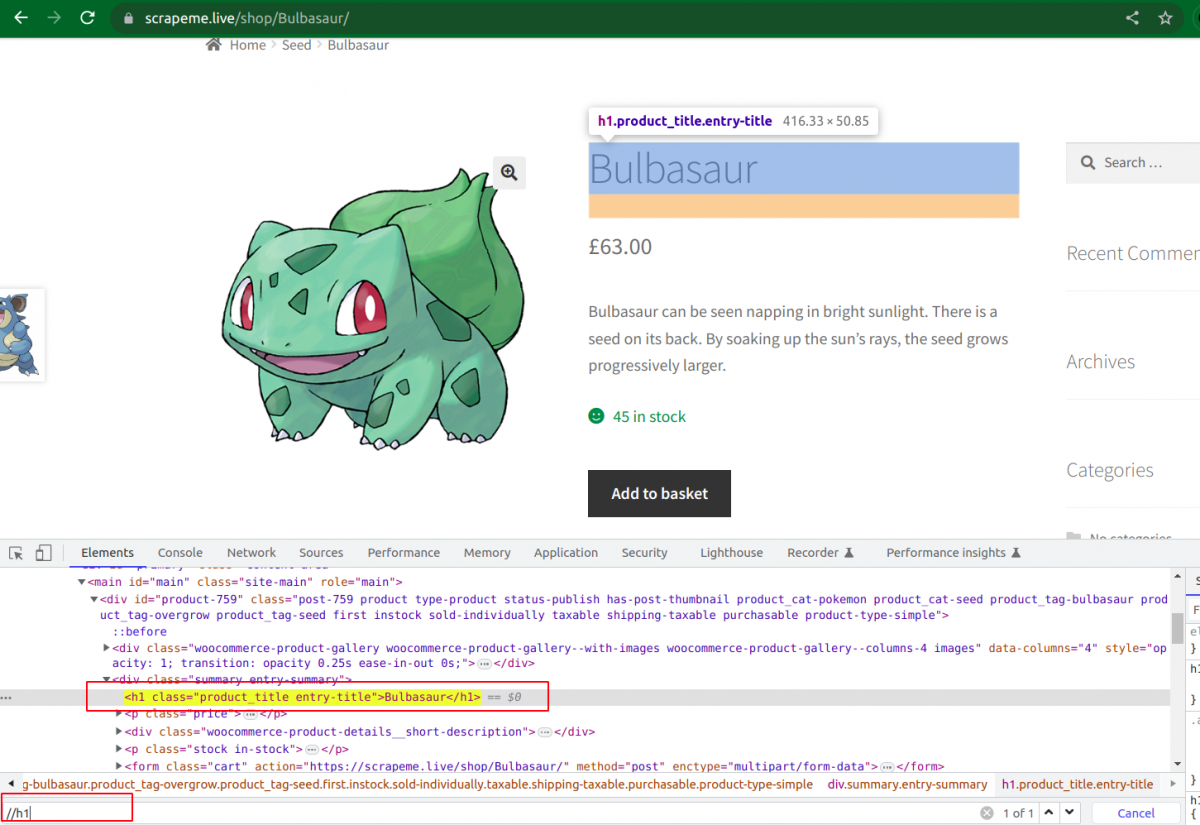Screen dimensions: 1200x825
Task: Expand the cart form element
Action: tap(119, 766)
